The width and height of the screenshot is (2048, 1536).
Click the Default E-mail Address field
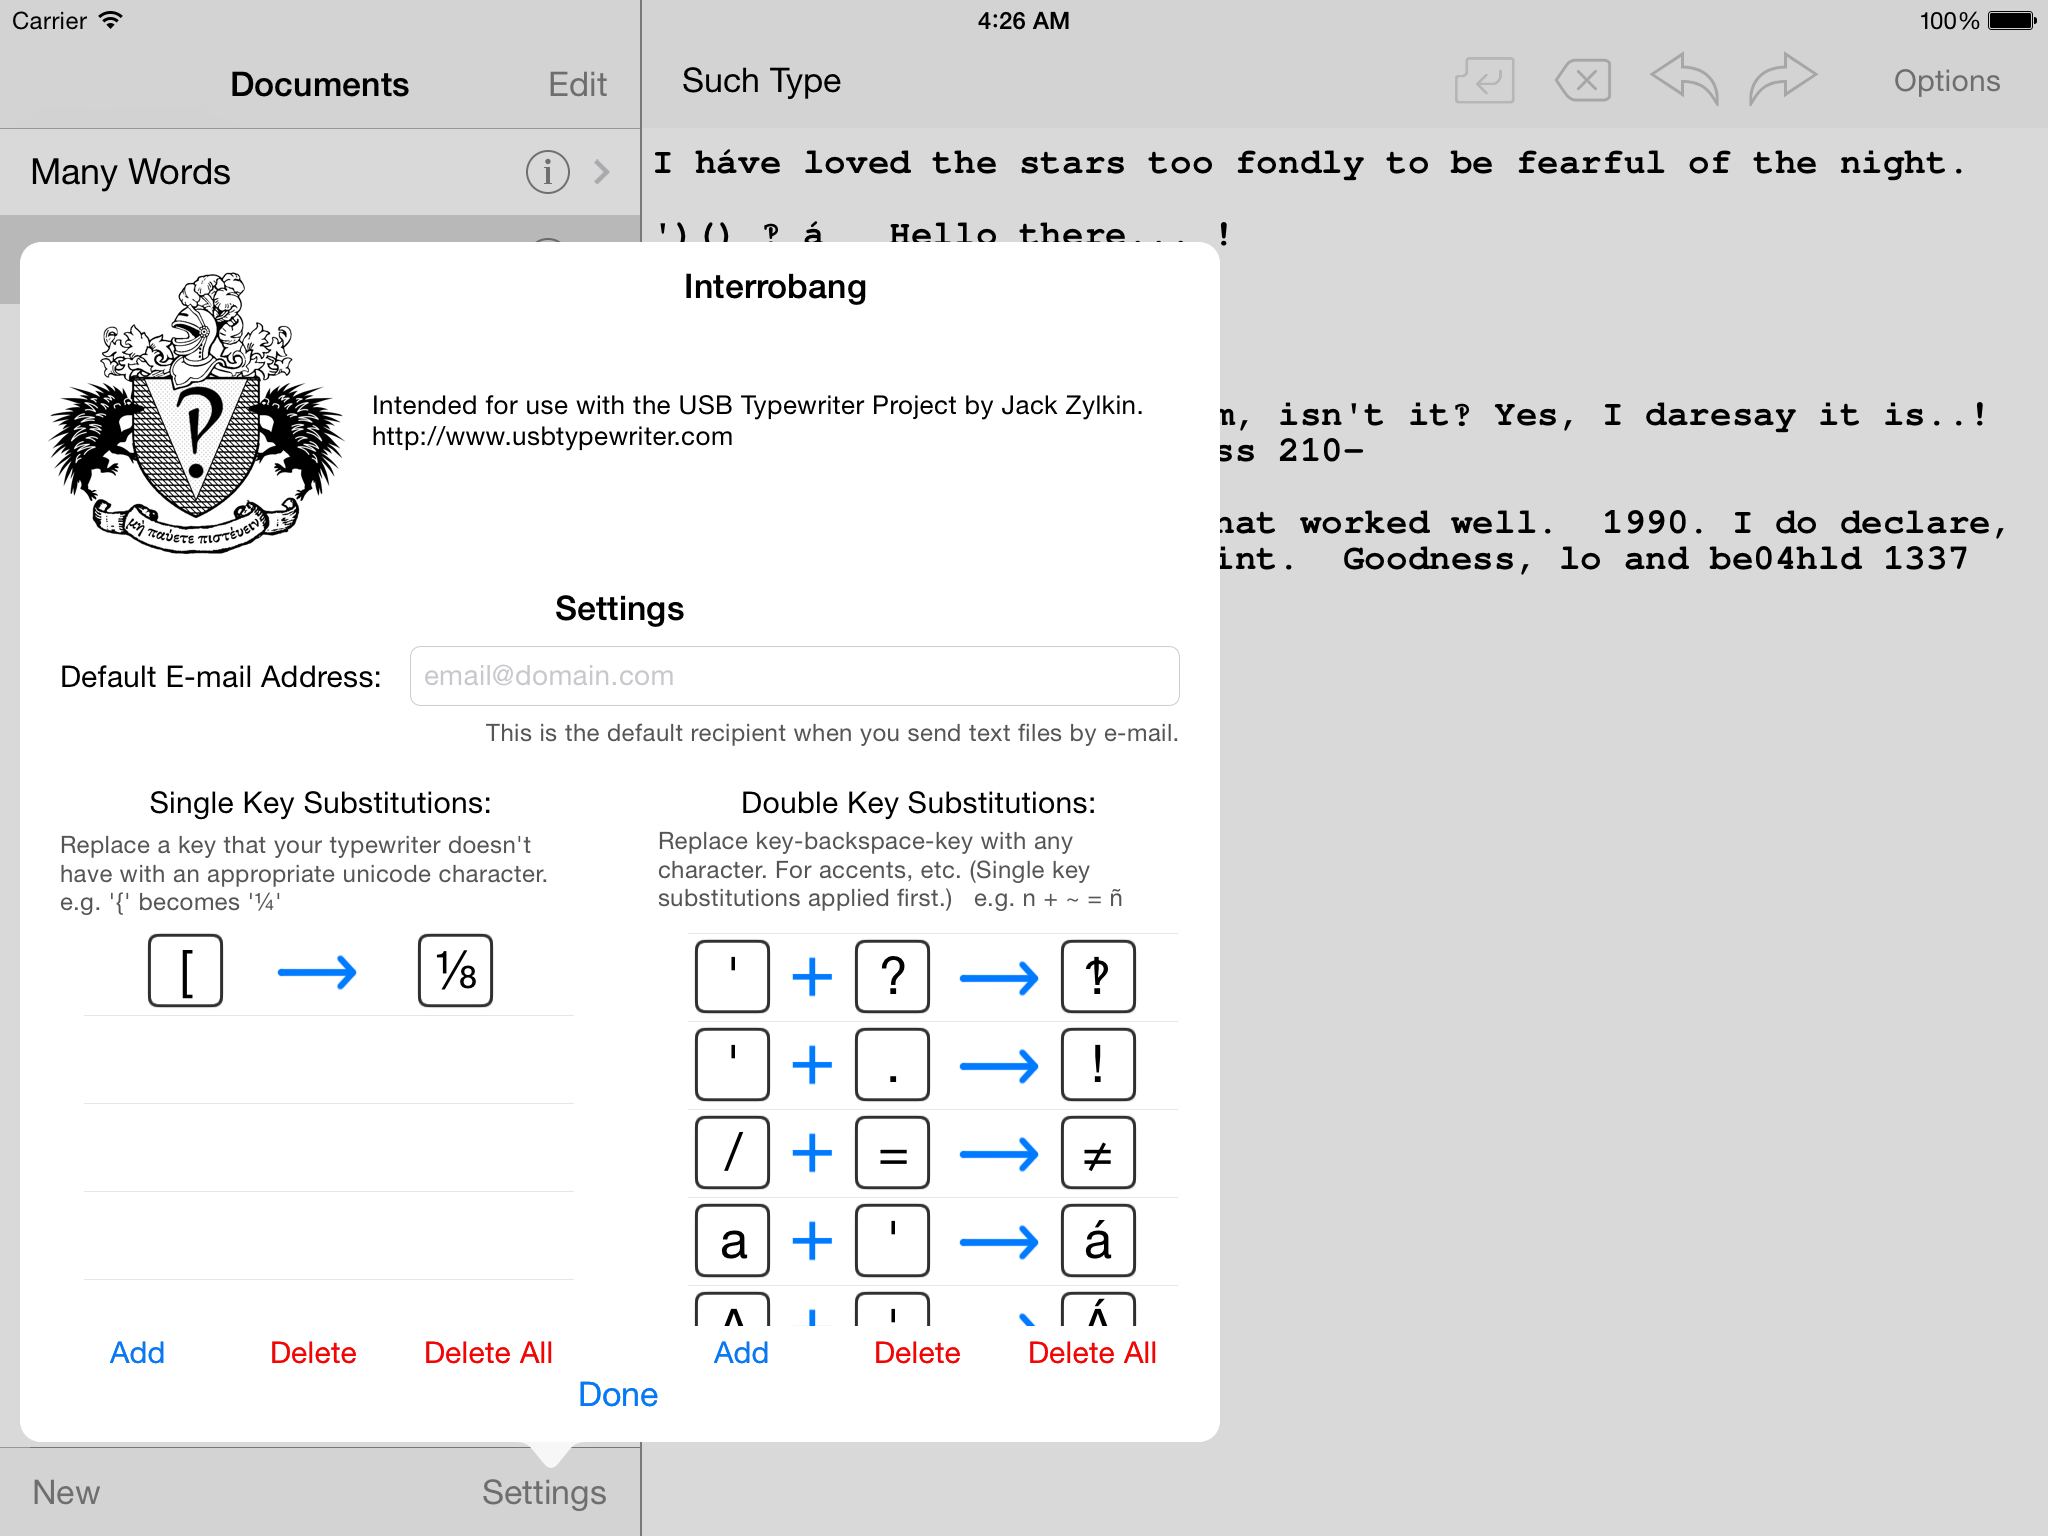click(x=794, y=676)
